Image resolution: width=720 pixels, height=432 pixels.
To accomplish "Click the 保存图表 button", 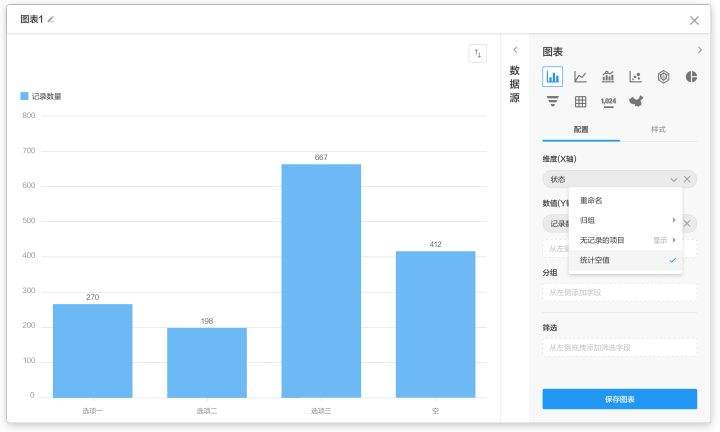I will point(619,399).
